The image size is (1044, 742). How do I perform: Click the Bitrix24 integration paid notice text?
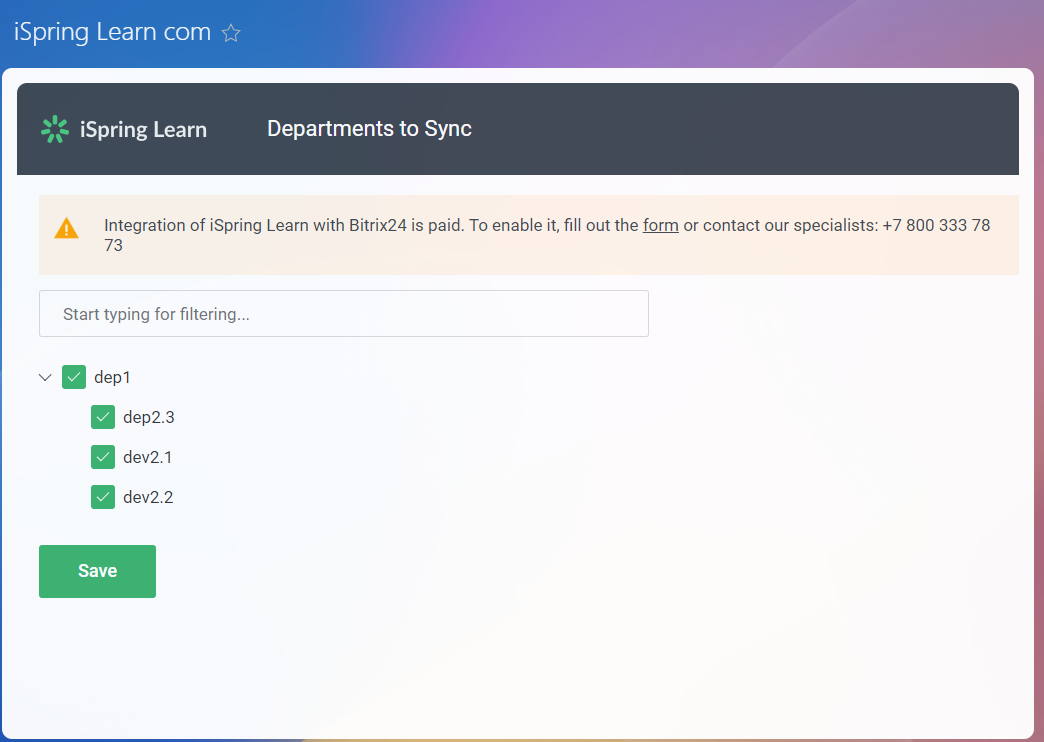point(370,225)
